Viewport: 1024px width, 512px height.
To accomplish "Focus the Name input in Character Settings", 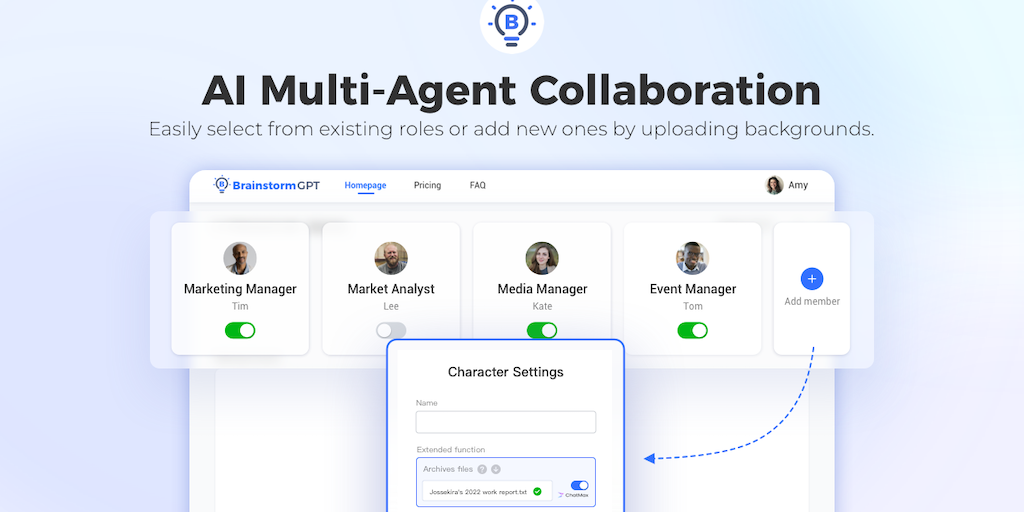I will coord(505,422).
